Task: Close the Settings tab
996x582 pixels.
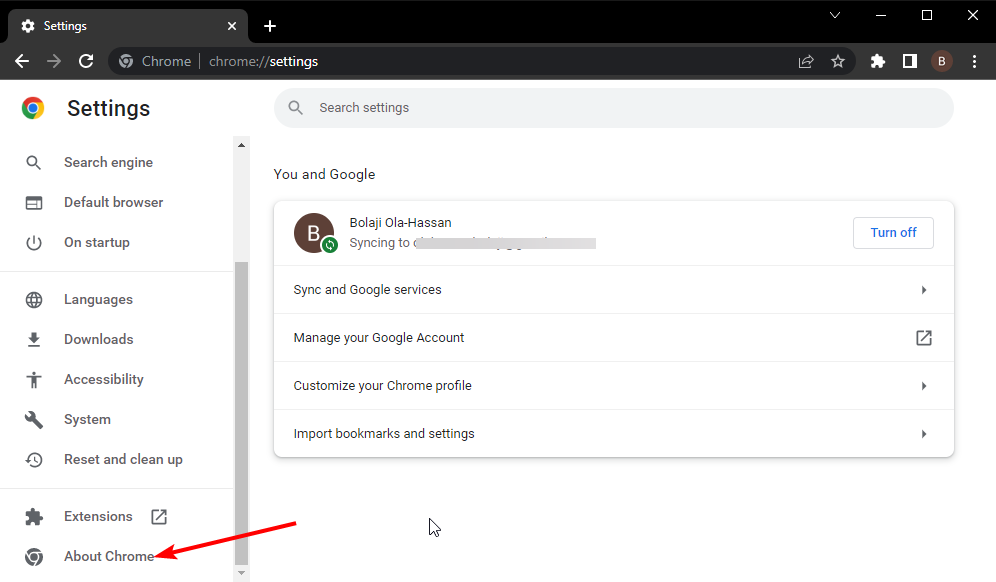Action: [232, 26]
